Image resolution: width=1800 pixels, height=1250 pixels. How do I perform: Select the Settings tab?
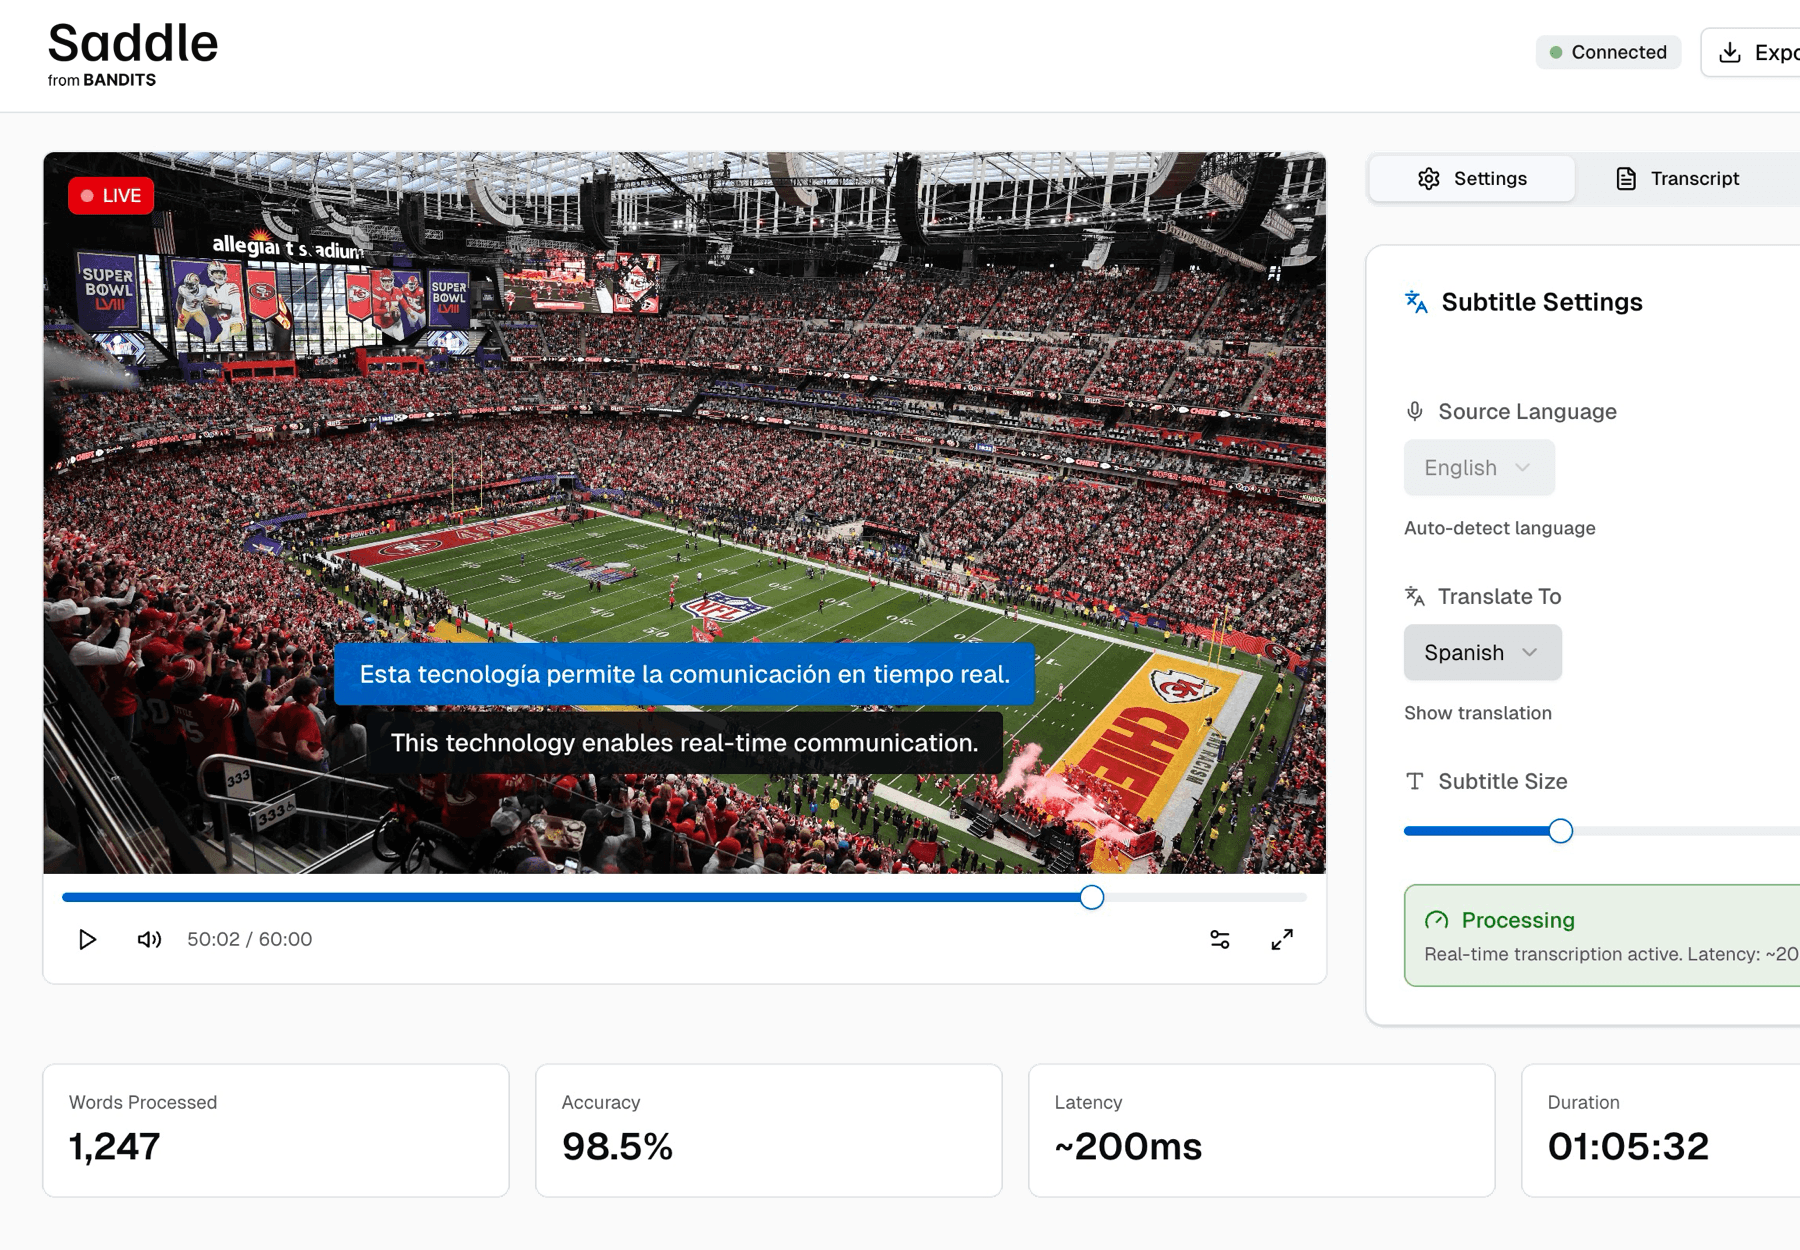click(x=1471, y=178)
